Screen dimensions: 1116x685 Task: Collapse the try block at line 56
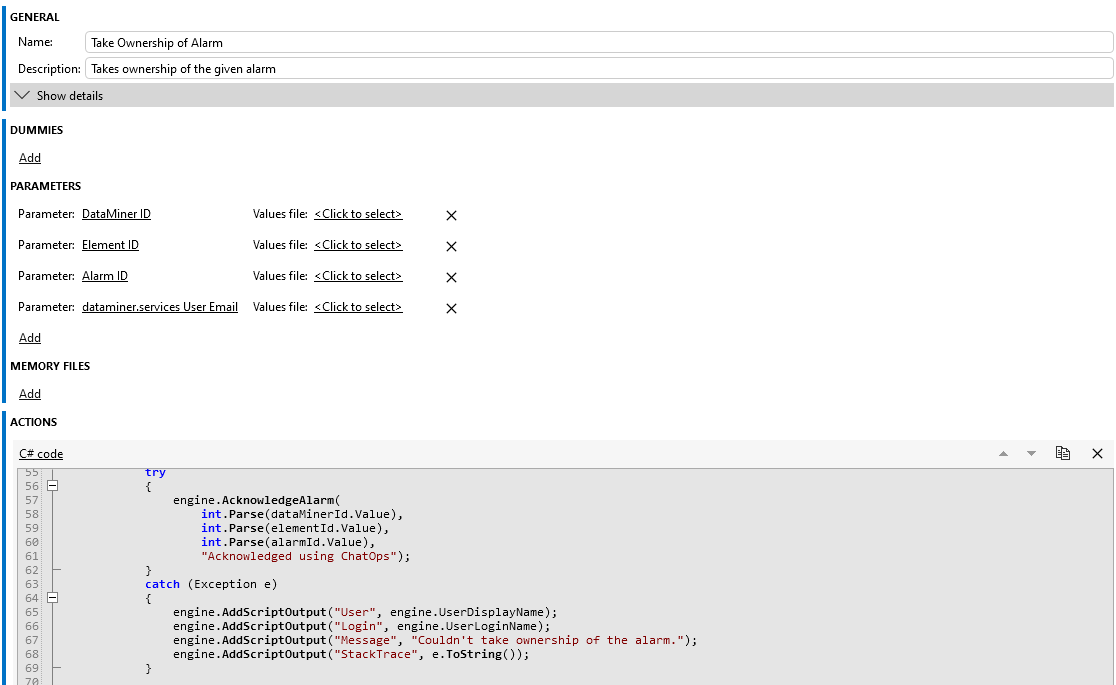coord(53,486)
